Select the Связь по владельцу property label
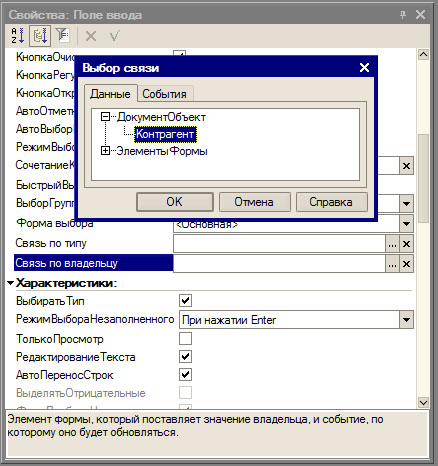 pyautogui.click(x=67, y=263)
